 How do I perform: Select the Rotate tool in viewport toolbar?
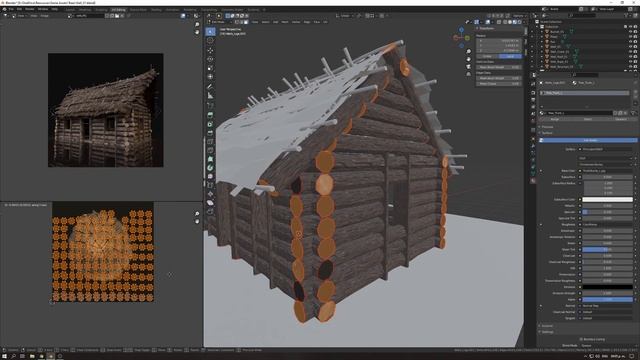[x=210, y=59]
